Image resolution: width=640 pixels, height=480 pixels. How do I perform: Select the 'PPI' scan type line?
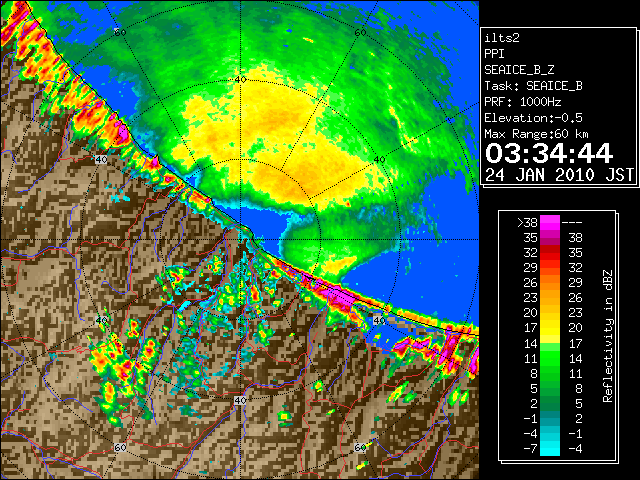494,54
